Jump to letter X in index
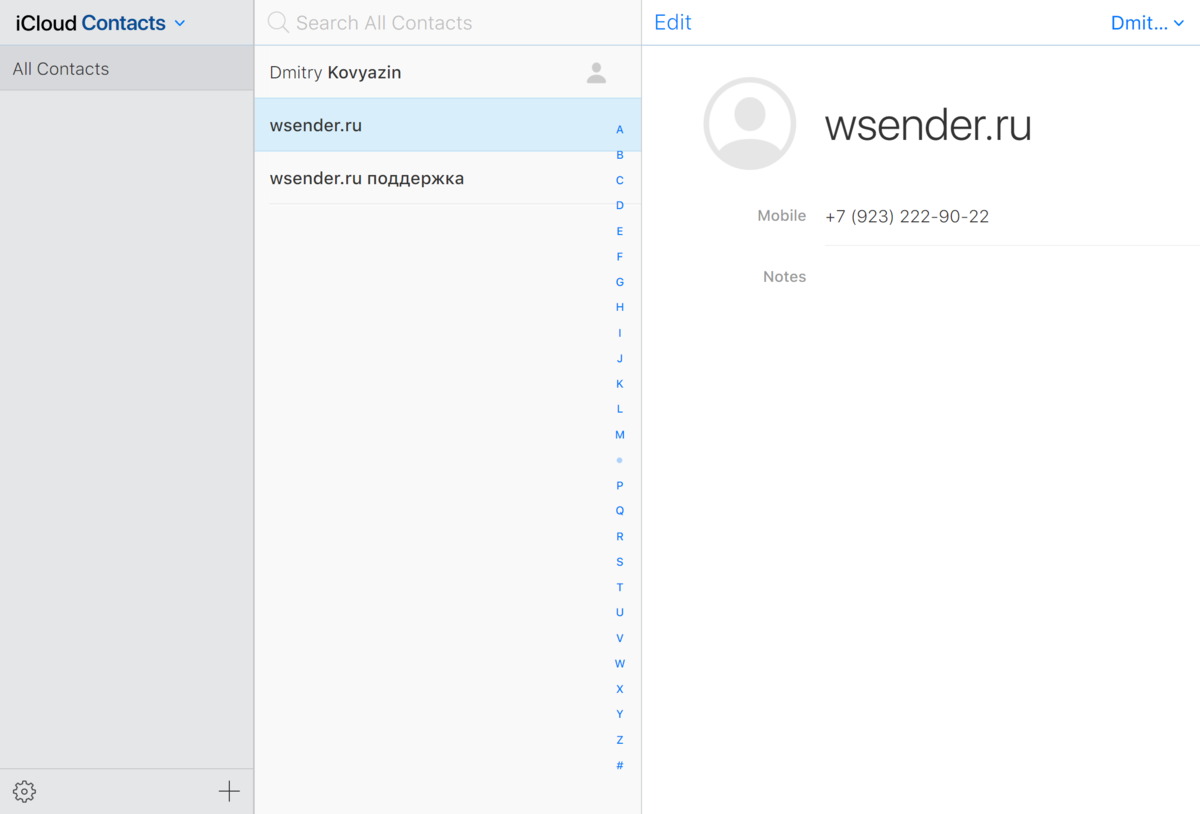Screen dimensions: 1200x814 pos(620,689)
